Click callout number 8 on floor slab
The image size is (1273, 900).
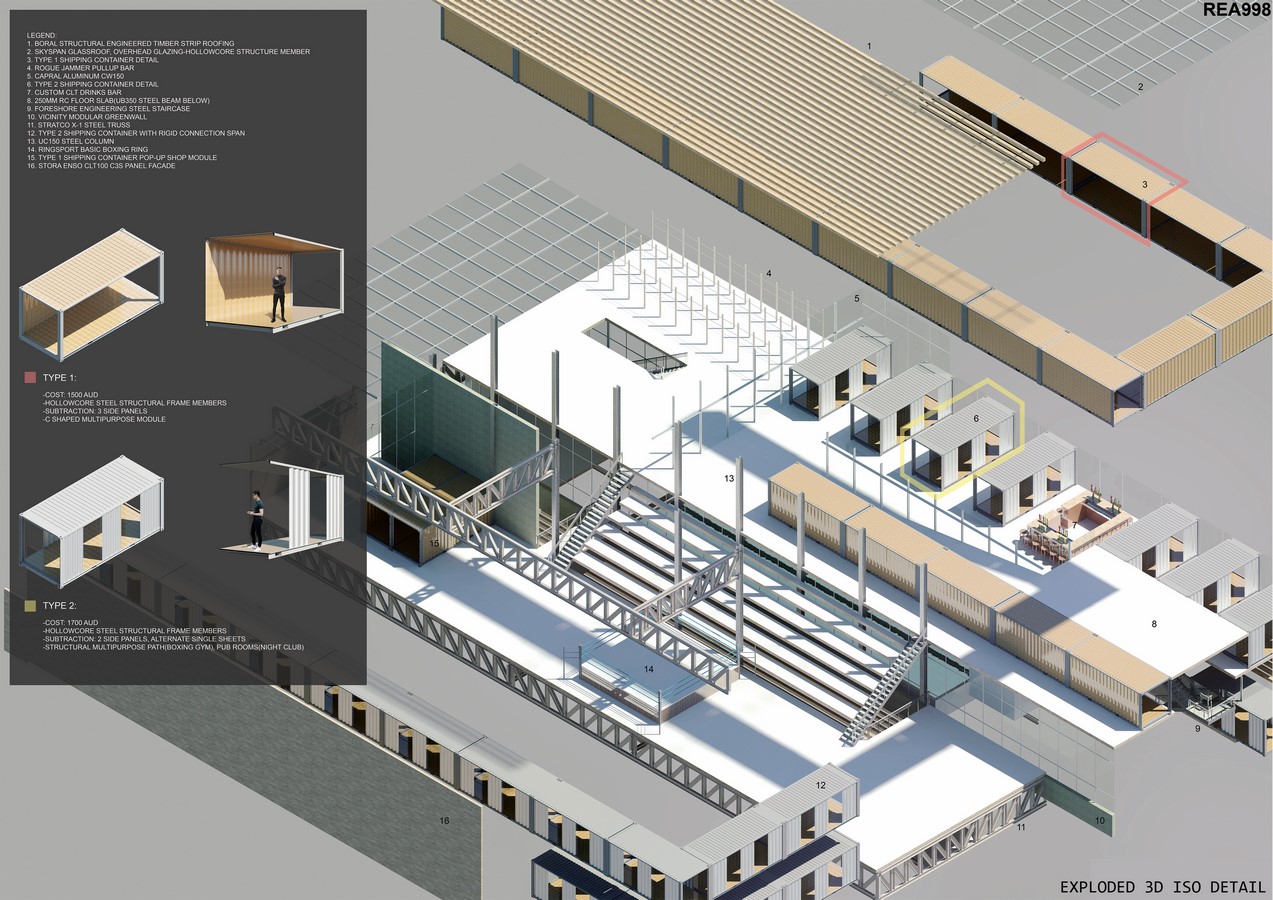[x=1153, y=624]
